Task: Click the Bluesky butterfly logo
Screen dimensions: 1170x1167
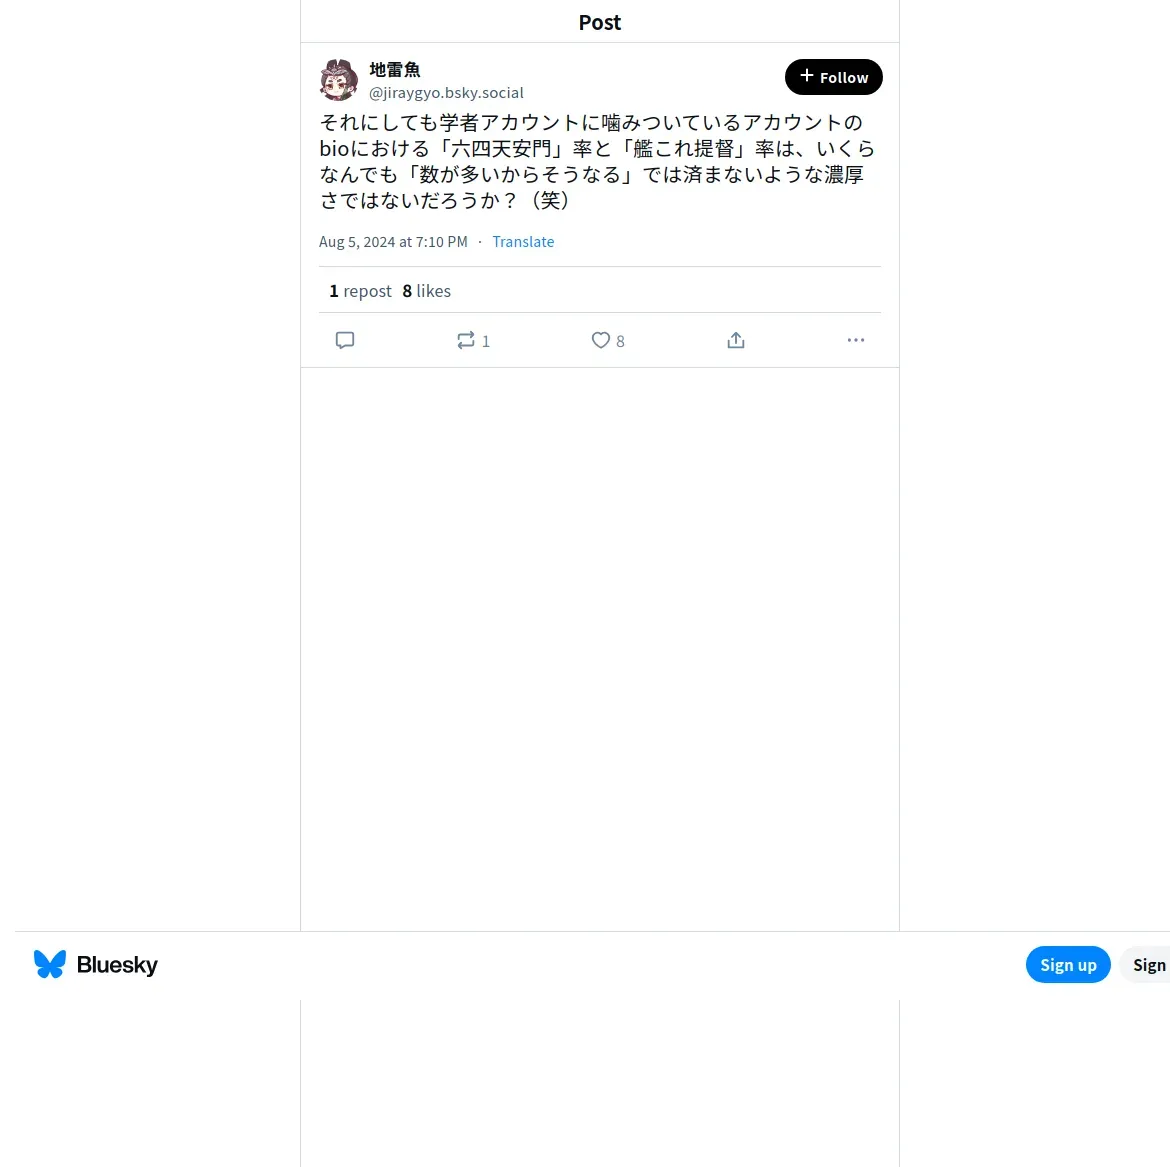Action: (x=50, y=964)
